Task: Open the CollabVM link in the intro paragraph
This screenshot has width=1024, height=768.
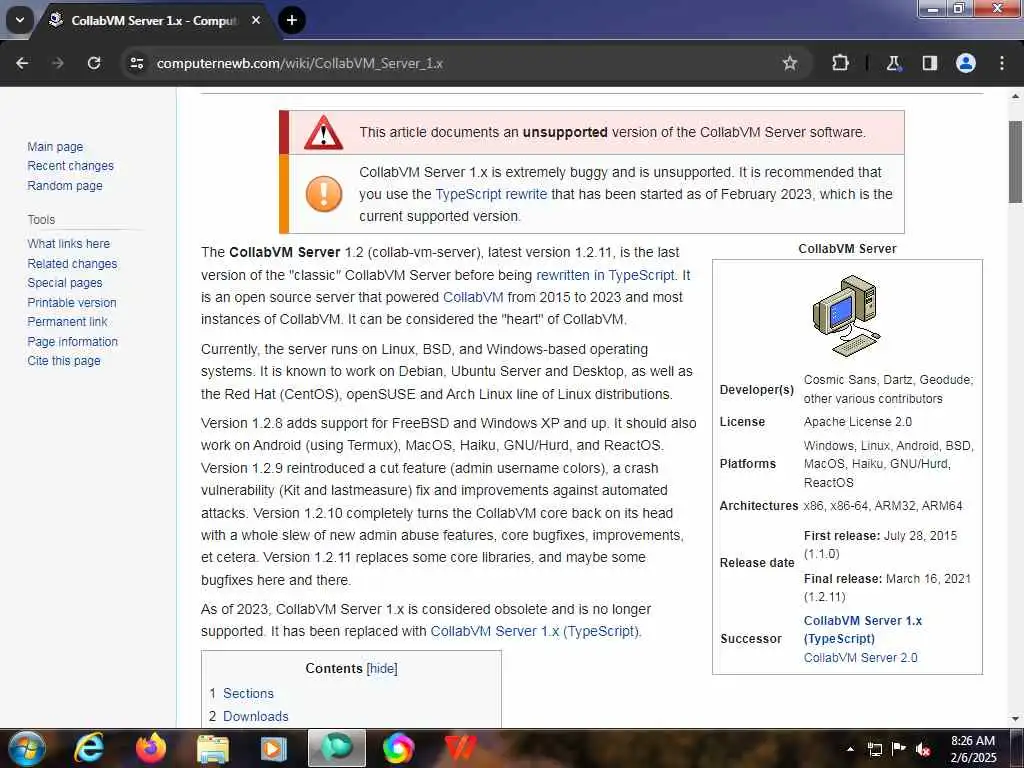Action: (x=473, y=297)
